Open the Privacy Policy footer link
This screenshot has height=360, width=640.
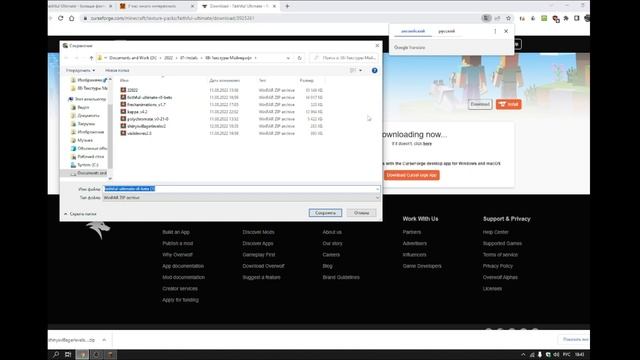498,266
